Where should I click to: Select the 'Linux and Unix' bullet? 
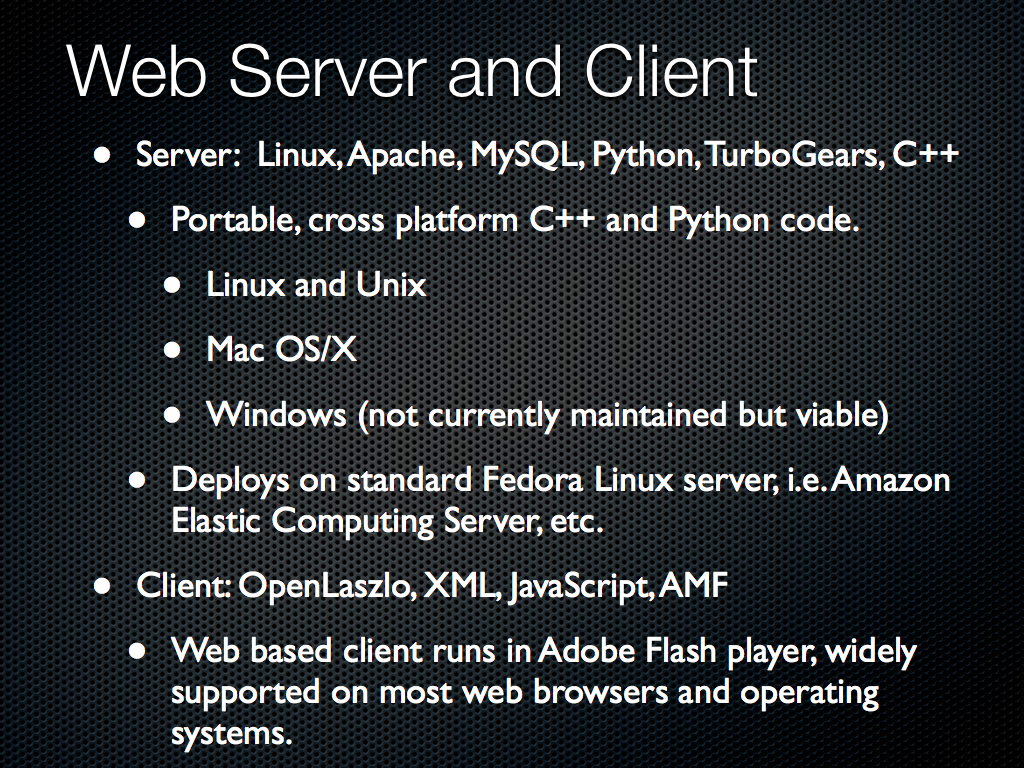coord(316,285)
